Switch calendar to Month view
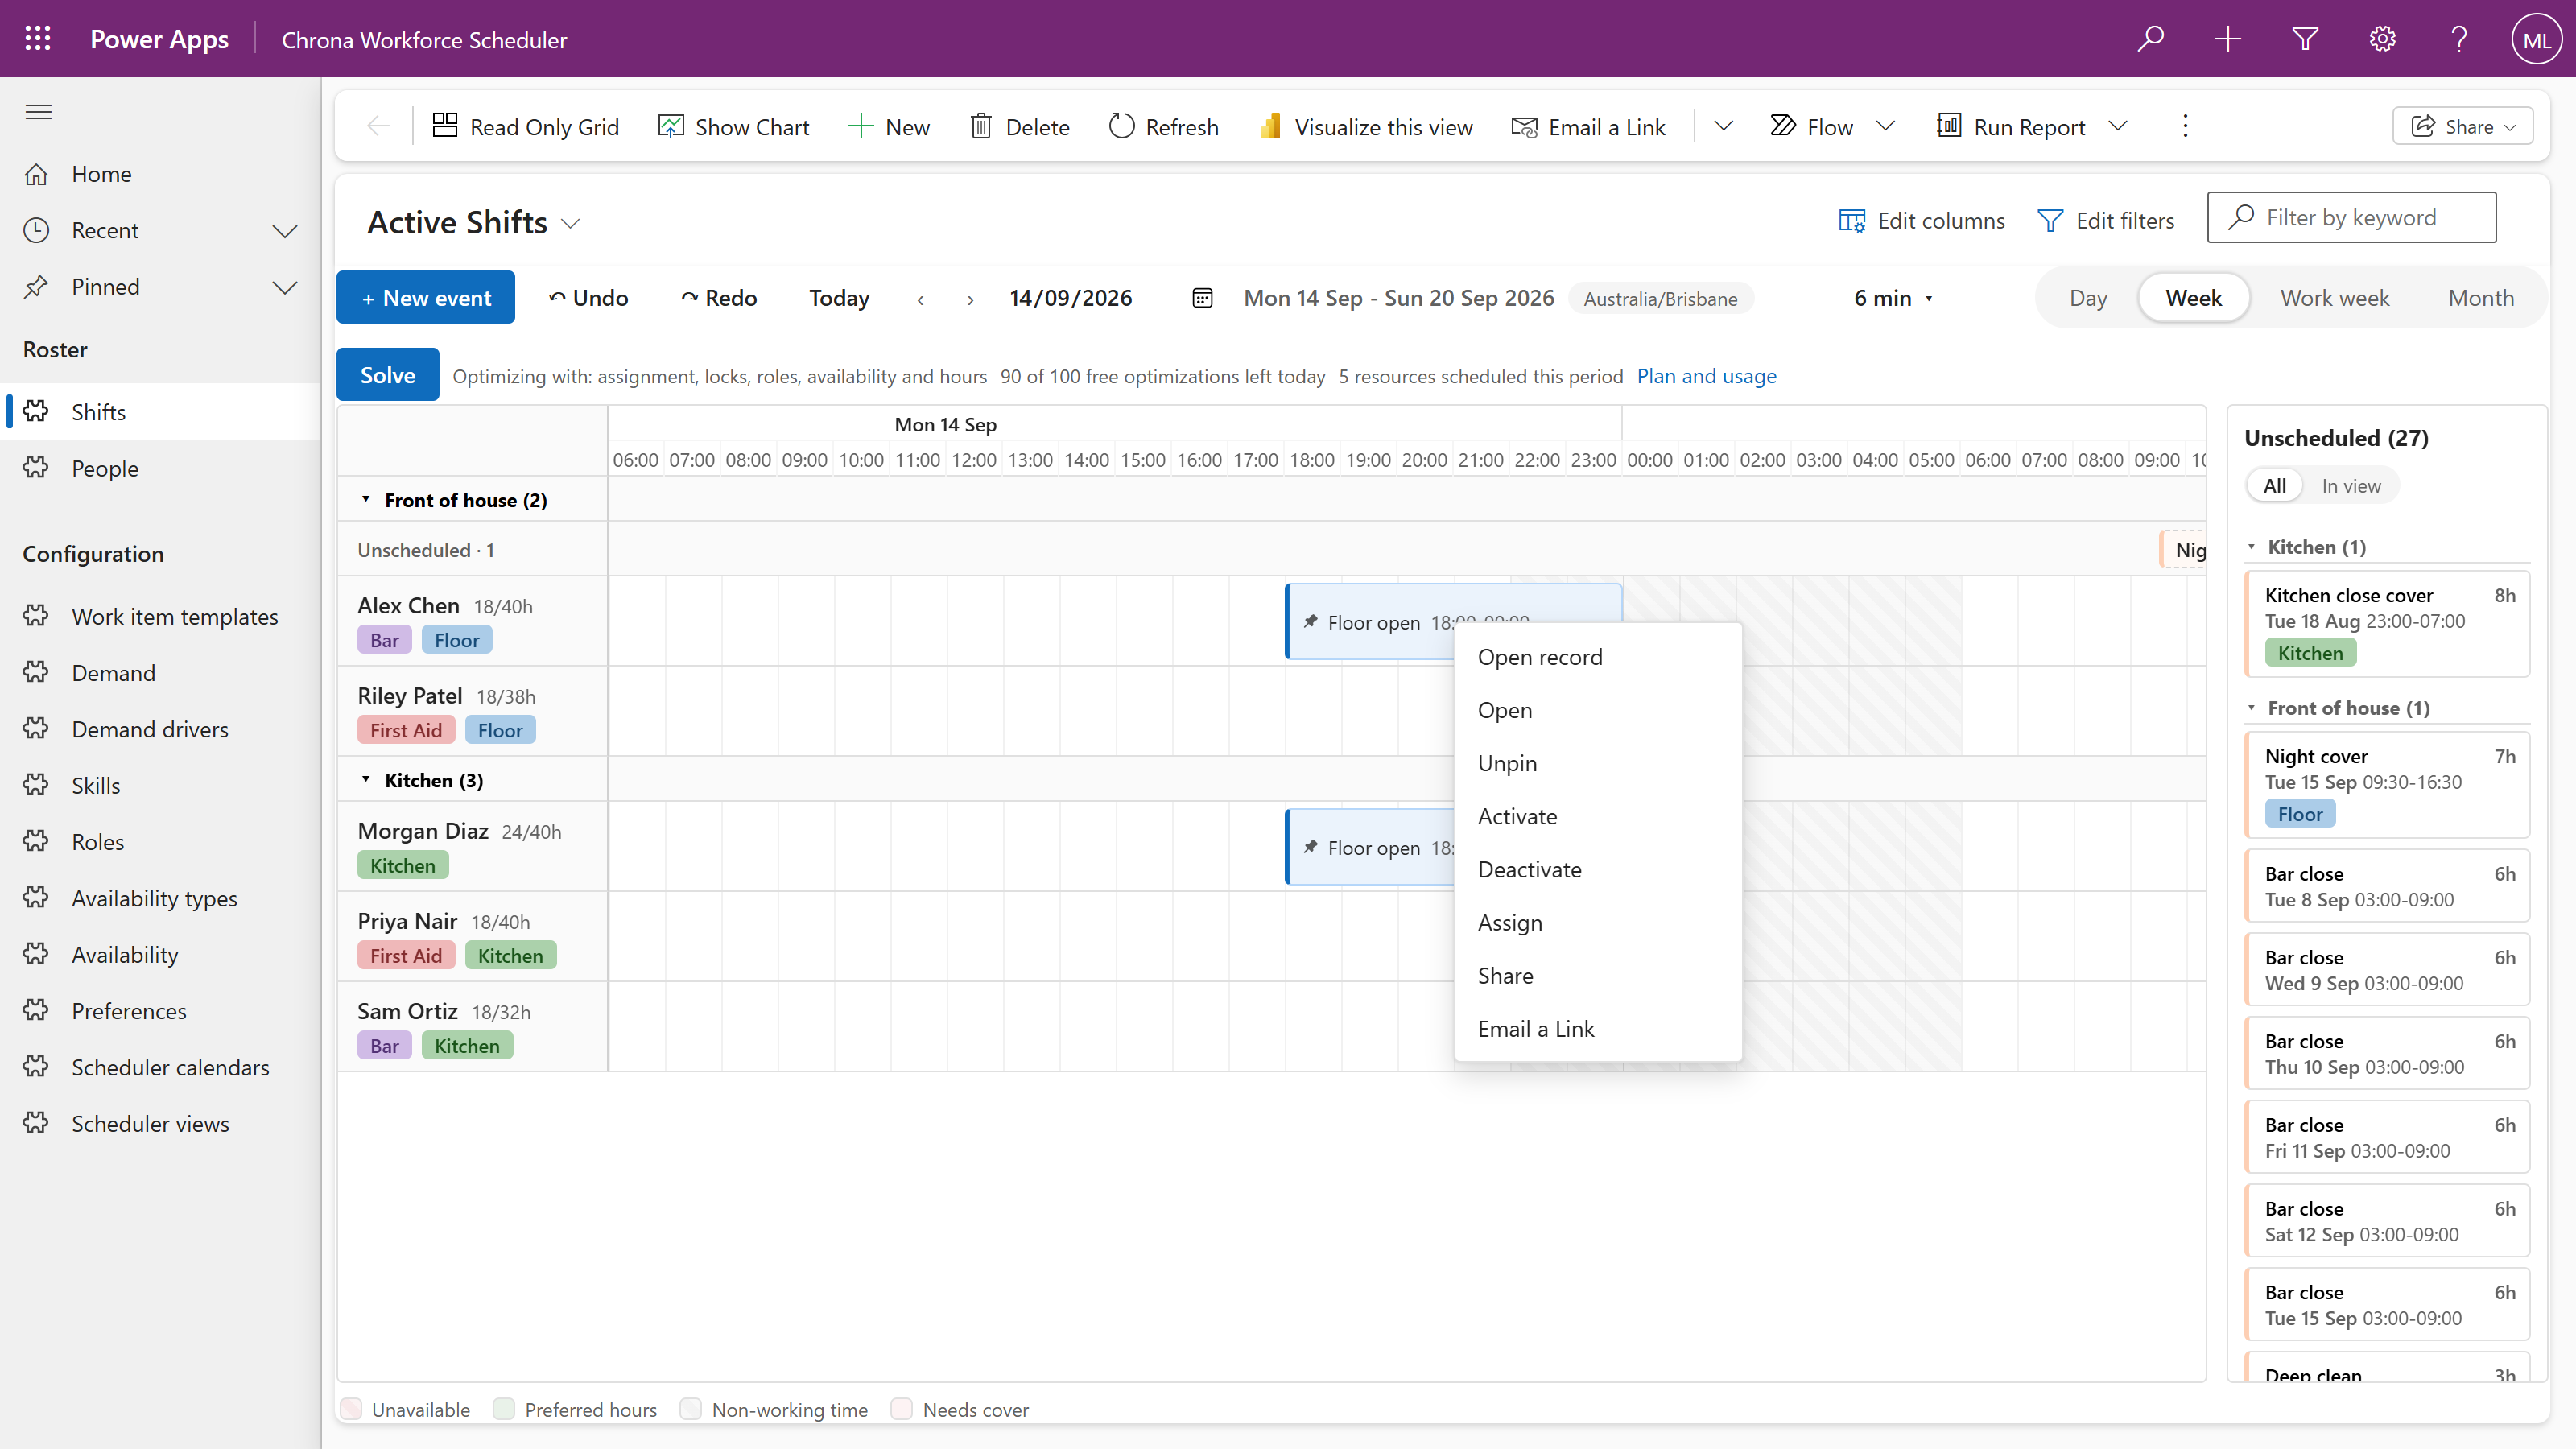 click(2480, 298)
